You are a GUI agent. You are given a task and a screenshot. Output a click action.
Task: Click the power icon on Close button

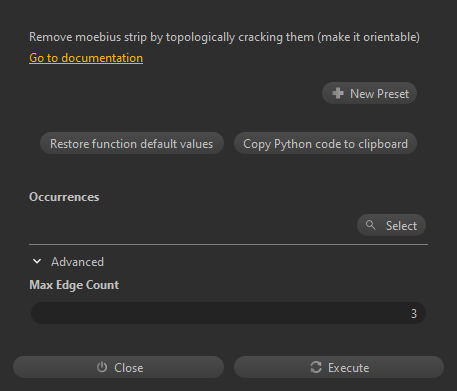click(x=102, y=367)
